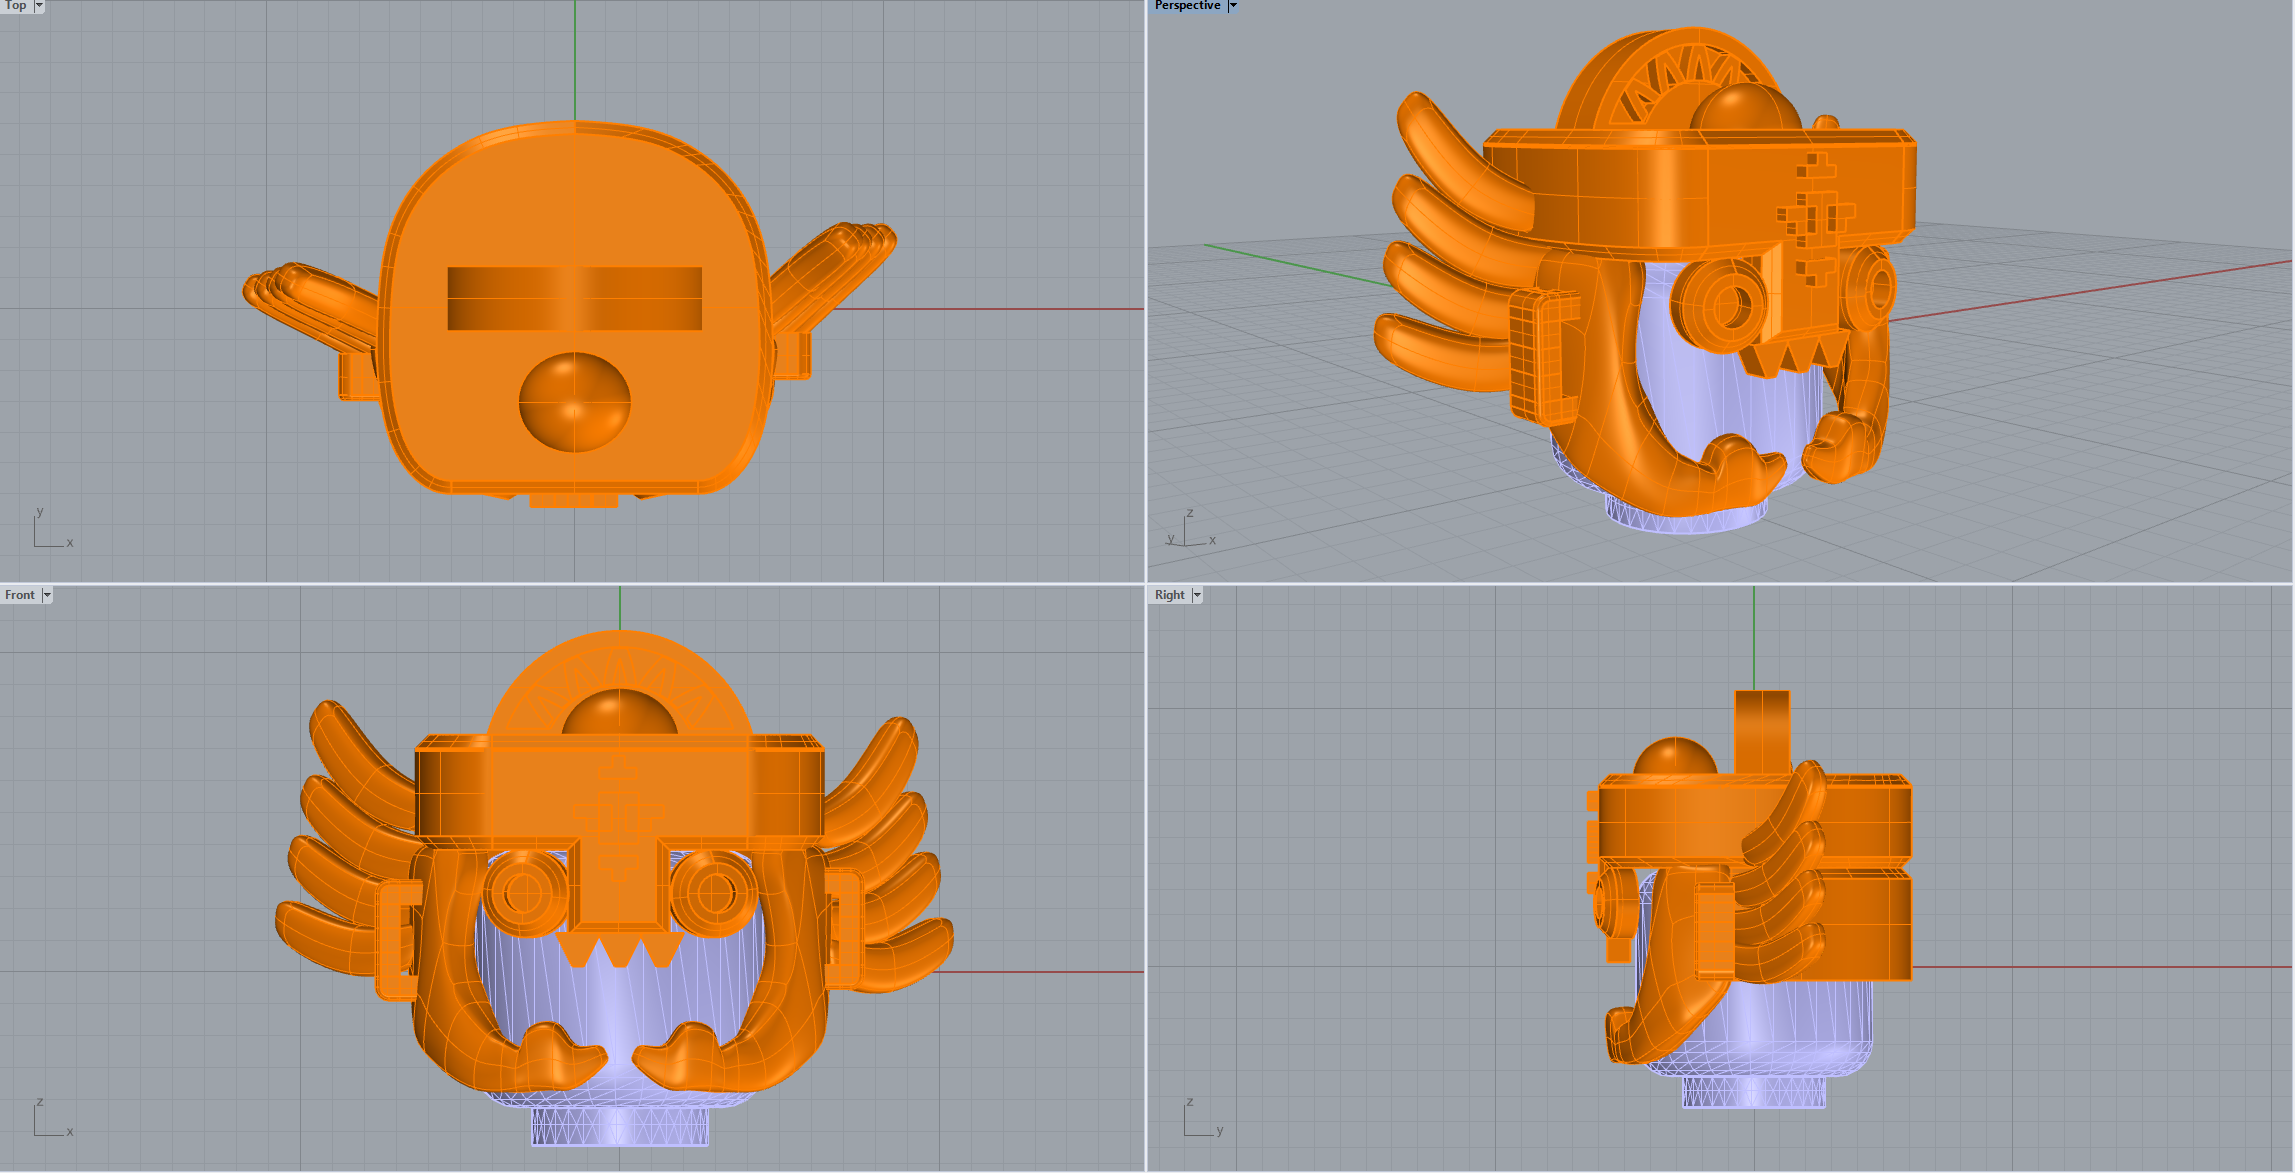The width and height of the screenshot is (2295, 1173).
Task: Open the Perspective viewport dropdown arrow
Action: coord(1233,6)
